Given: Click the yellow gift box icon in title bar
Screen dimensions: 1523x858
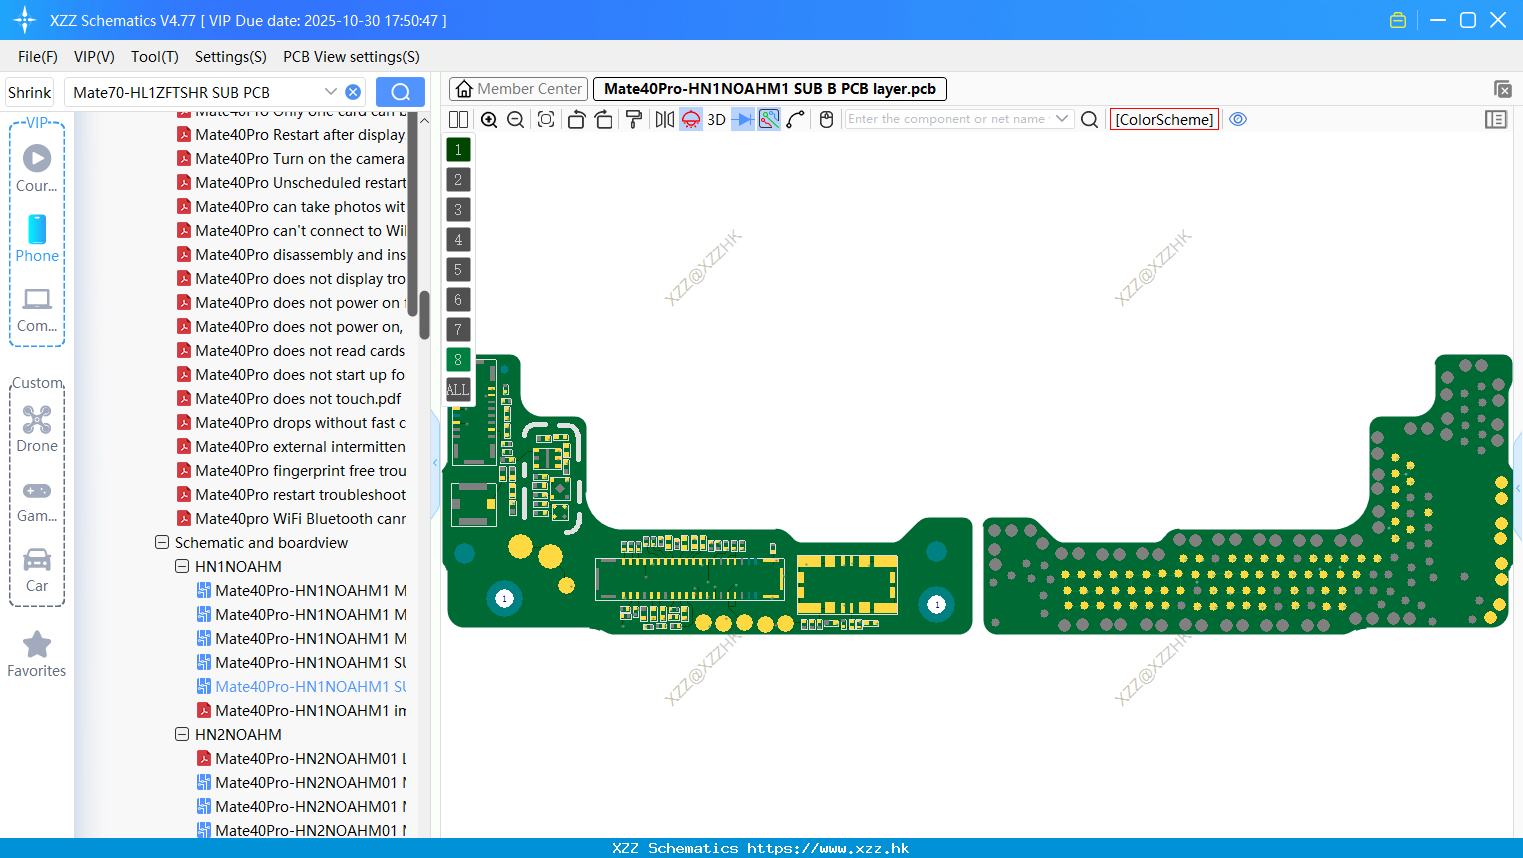Looking at the screenshot, I should coord(1398,20).
